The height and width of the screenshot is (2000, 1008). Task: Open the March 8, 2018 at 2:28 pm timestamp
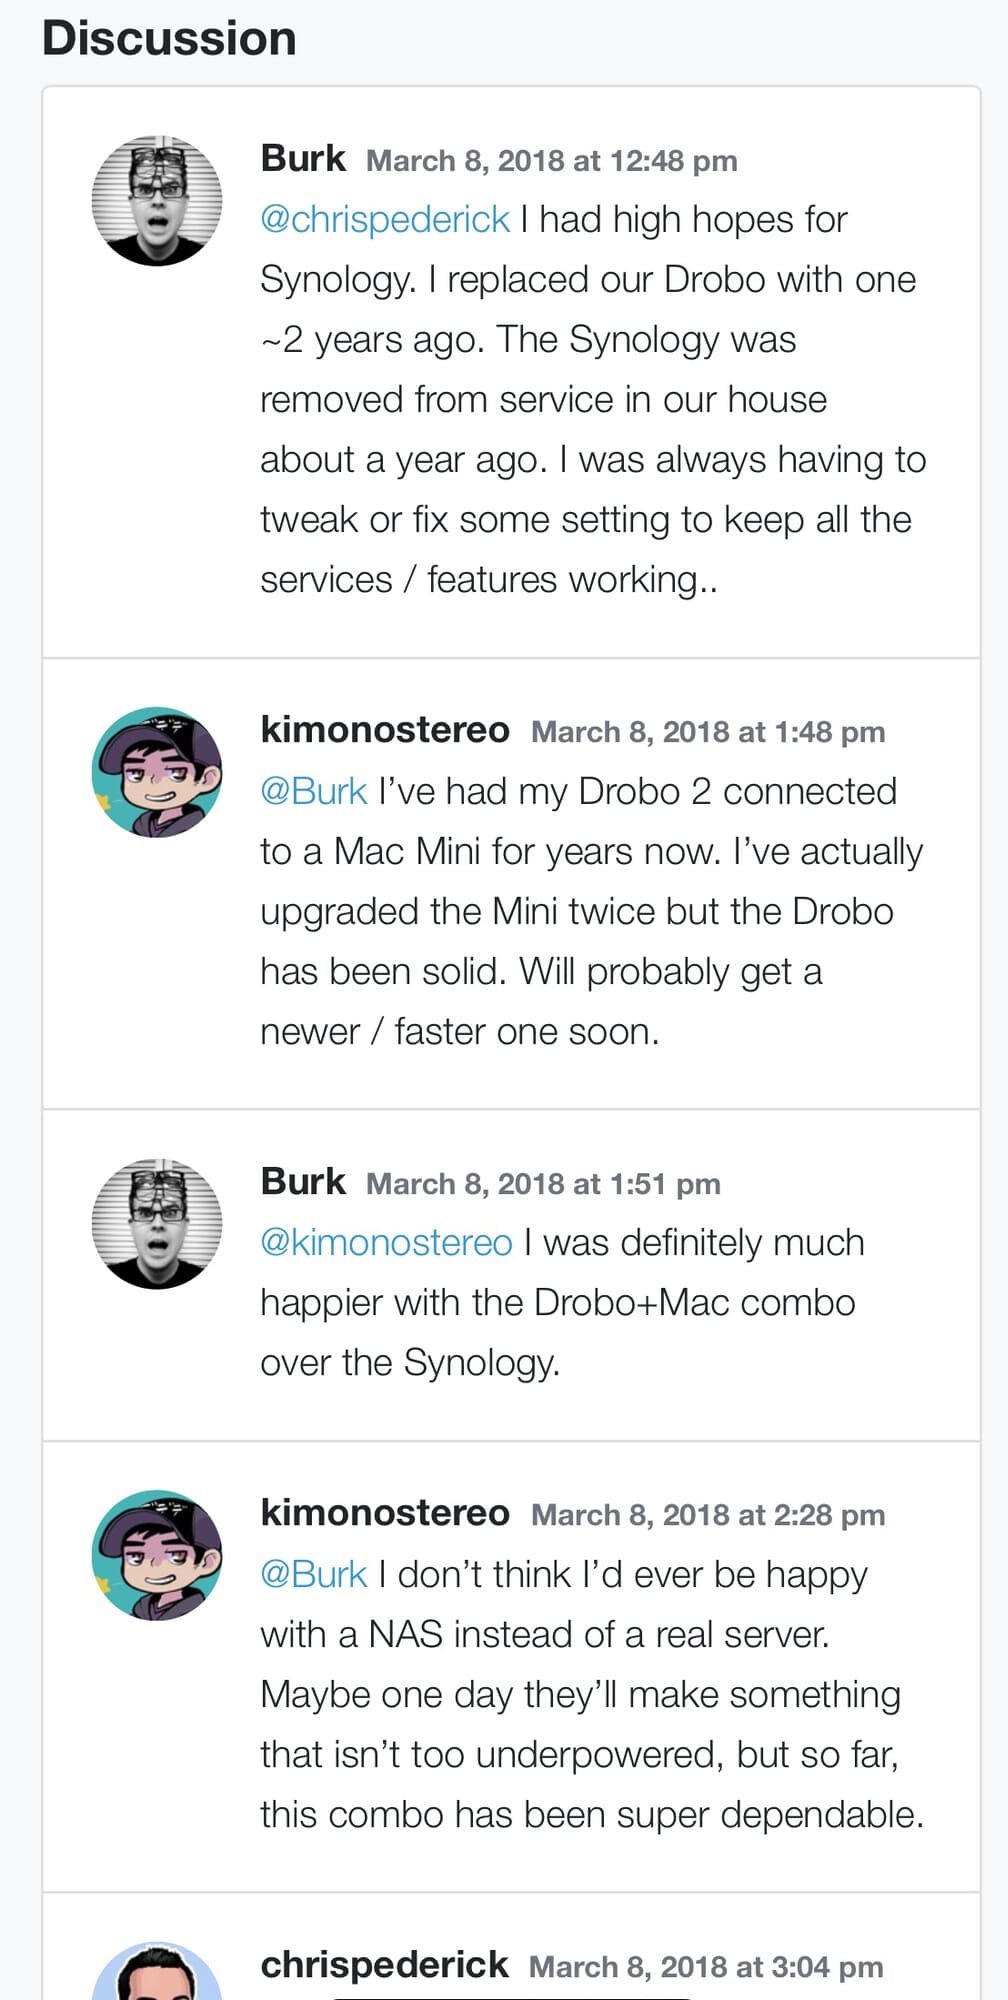(x=707, y=1516)
